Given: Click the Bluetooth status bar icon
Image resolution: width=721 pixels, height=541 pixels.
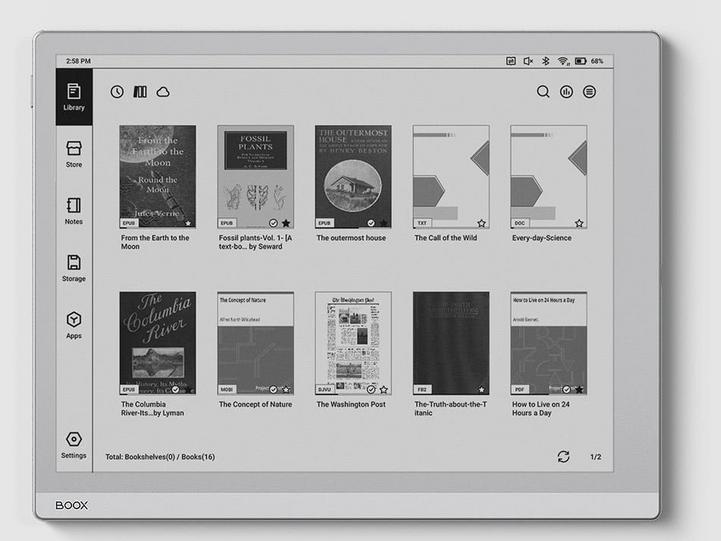Looking at the screenshot, I should (x=545, y=61).
